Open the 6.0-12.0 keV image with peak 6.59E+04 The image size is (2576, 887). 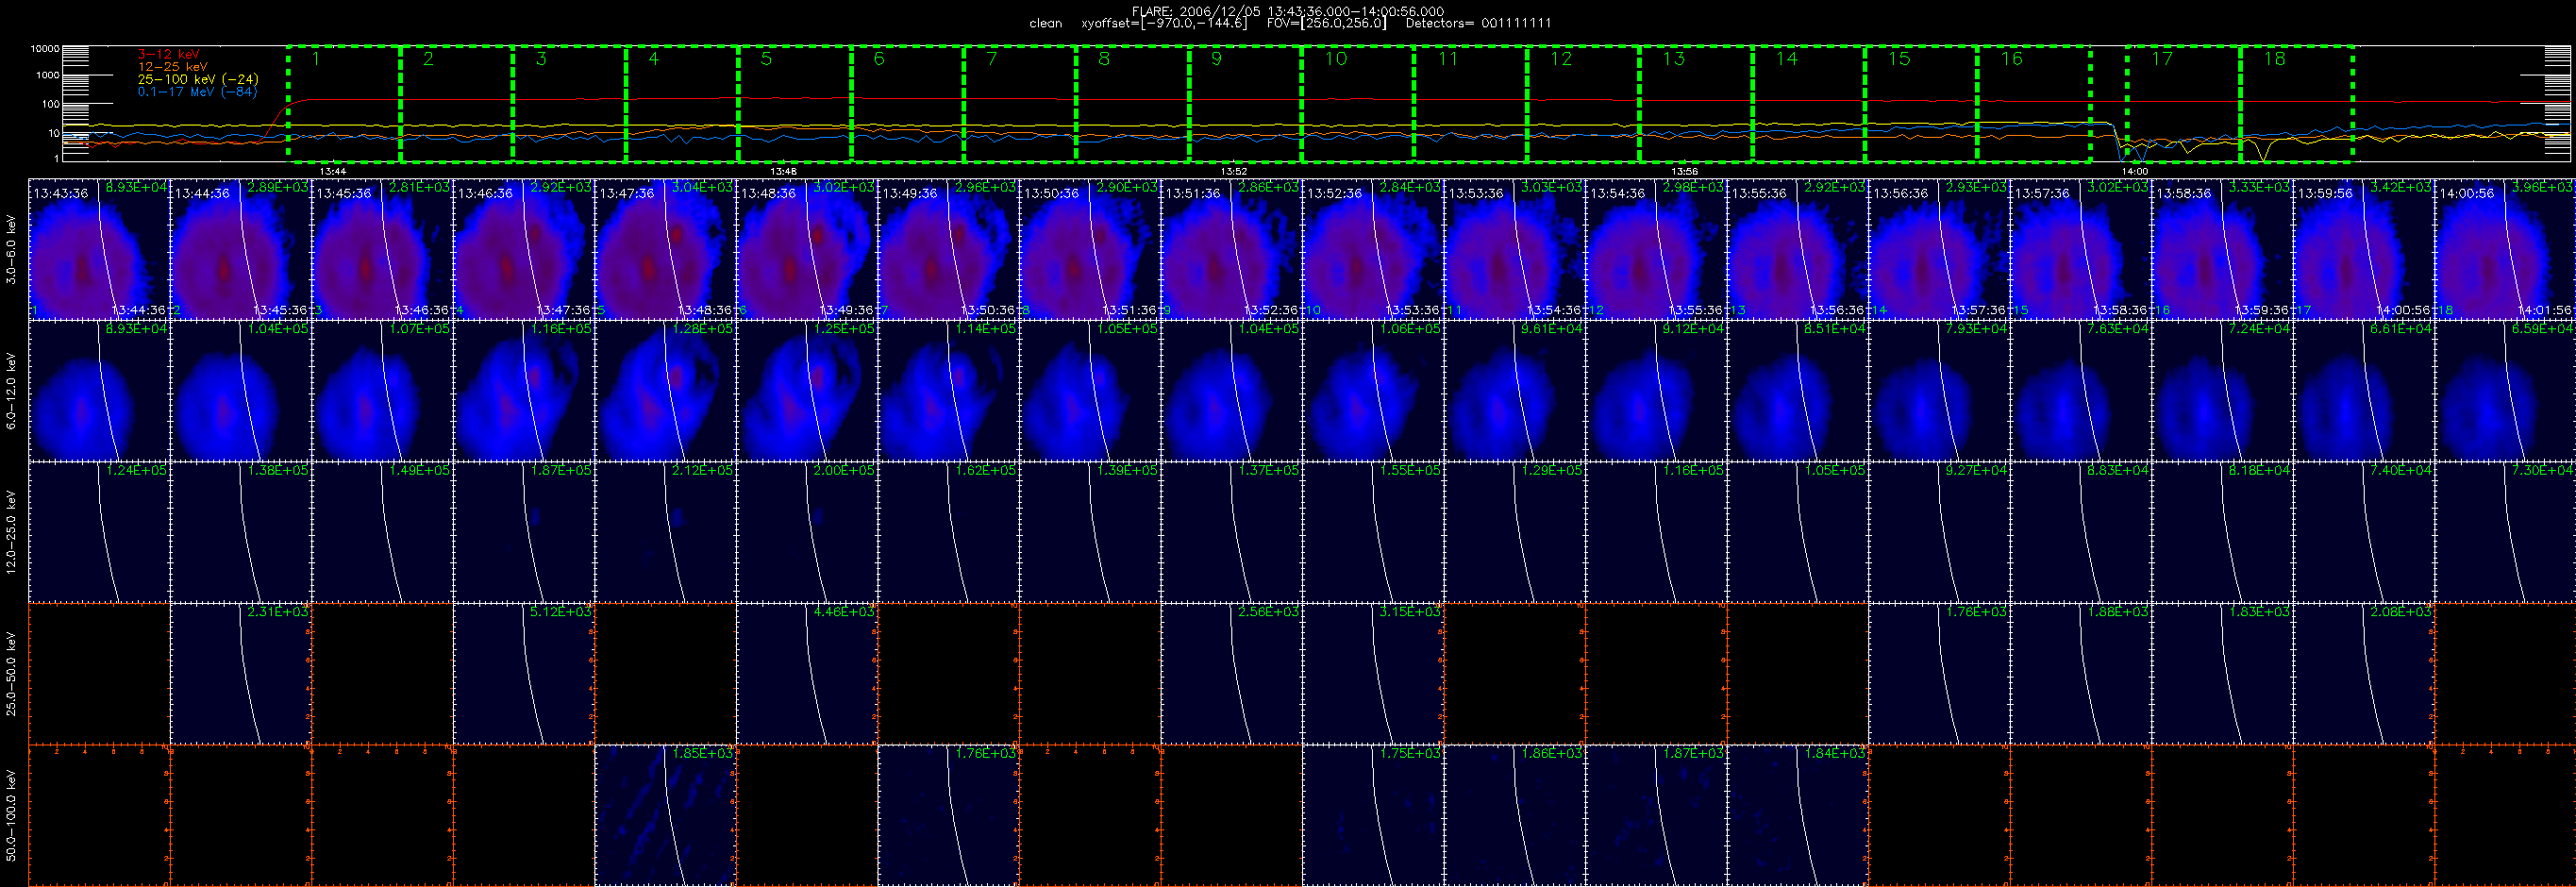pos(2505,391)
